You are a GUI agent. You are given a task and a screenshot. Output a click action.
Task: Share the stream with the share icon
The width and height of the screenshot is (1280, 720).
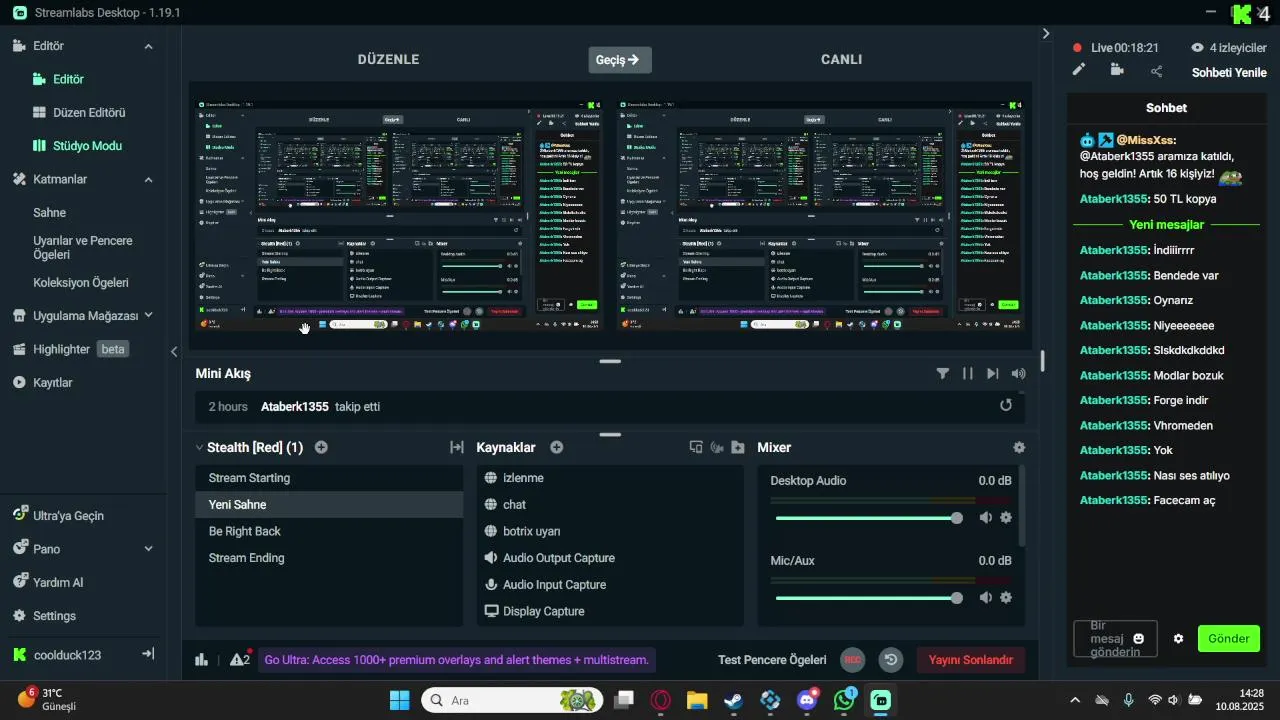[1157, 71]
